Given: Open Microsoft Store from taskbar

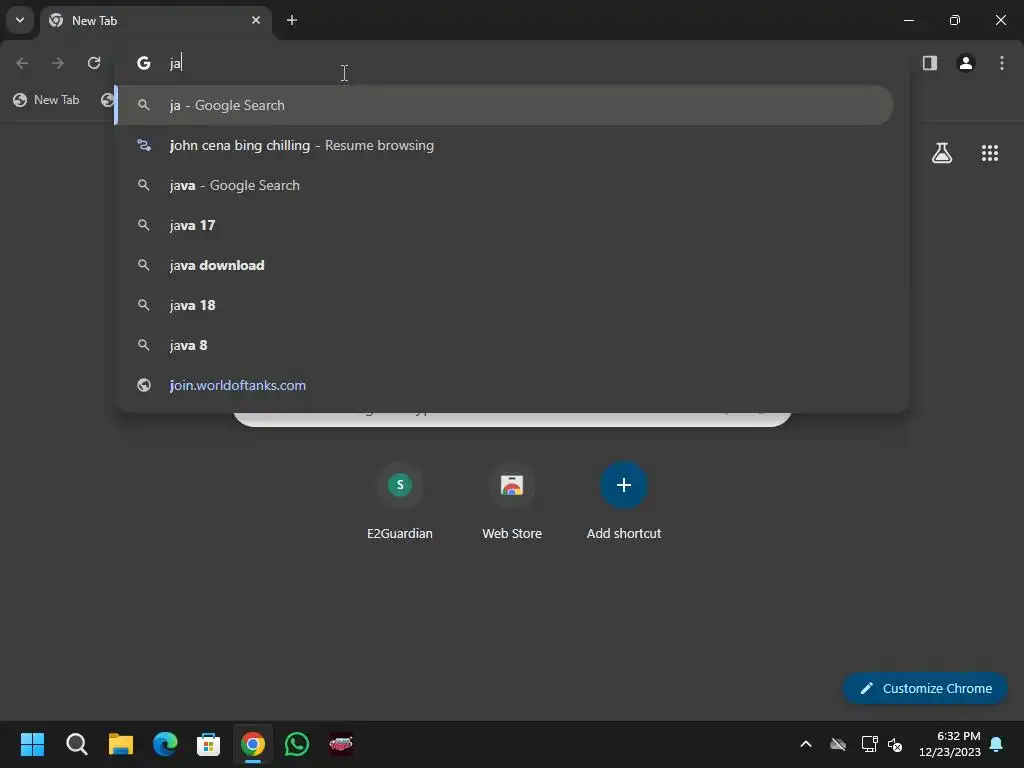Looking at the screenshot, I should pyautogui.click(x=208, y=744).
